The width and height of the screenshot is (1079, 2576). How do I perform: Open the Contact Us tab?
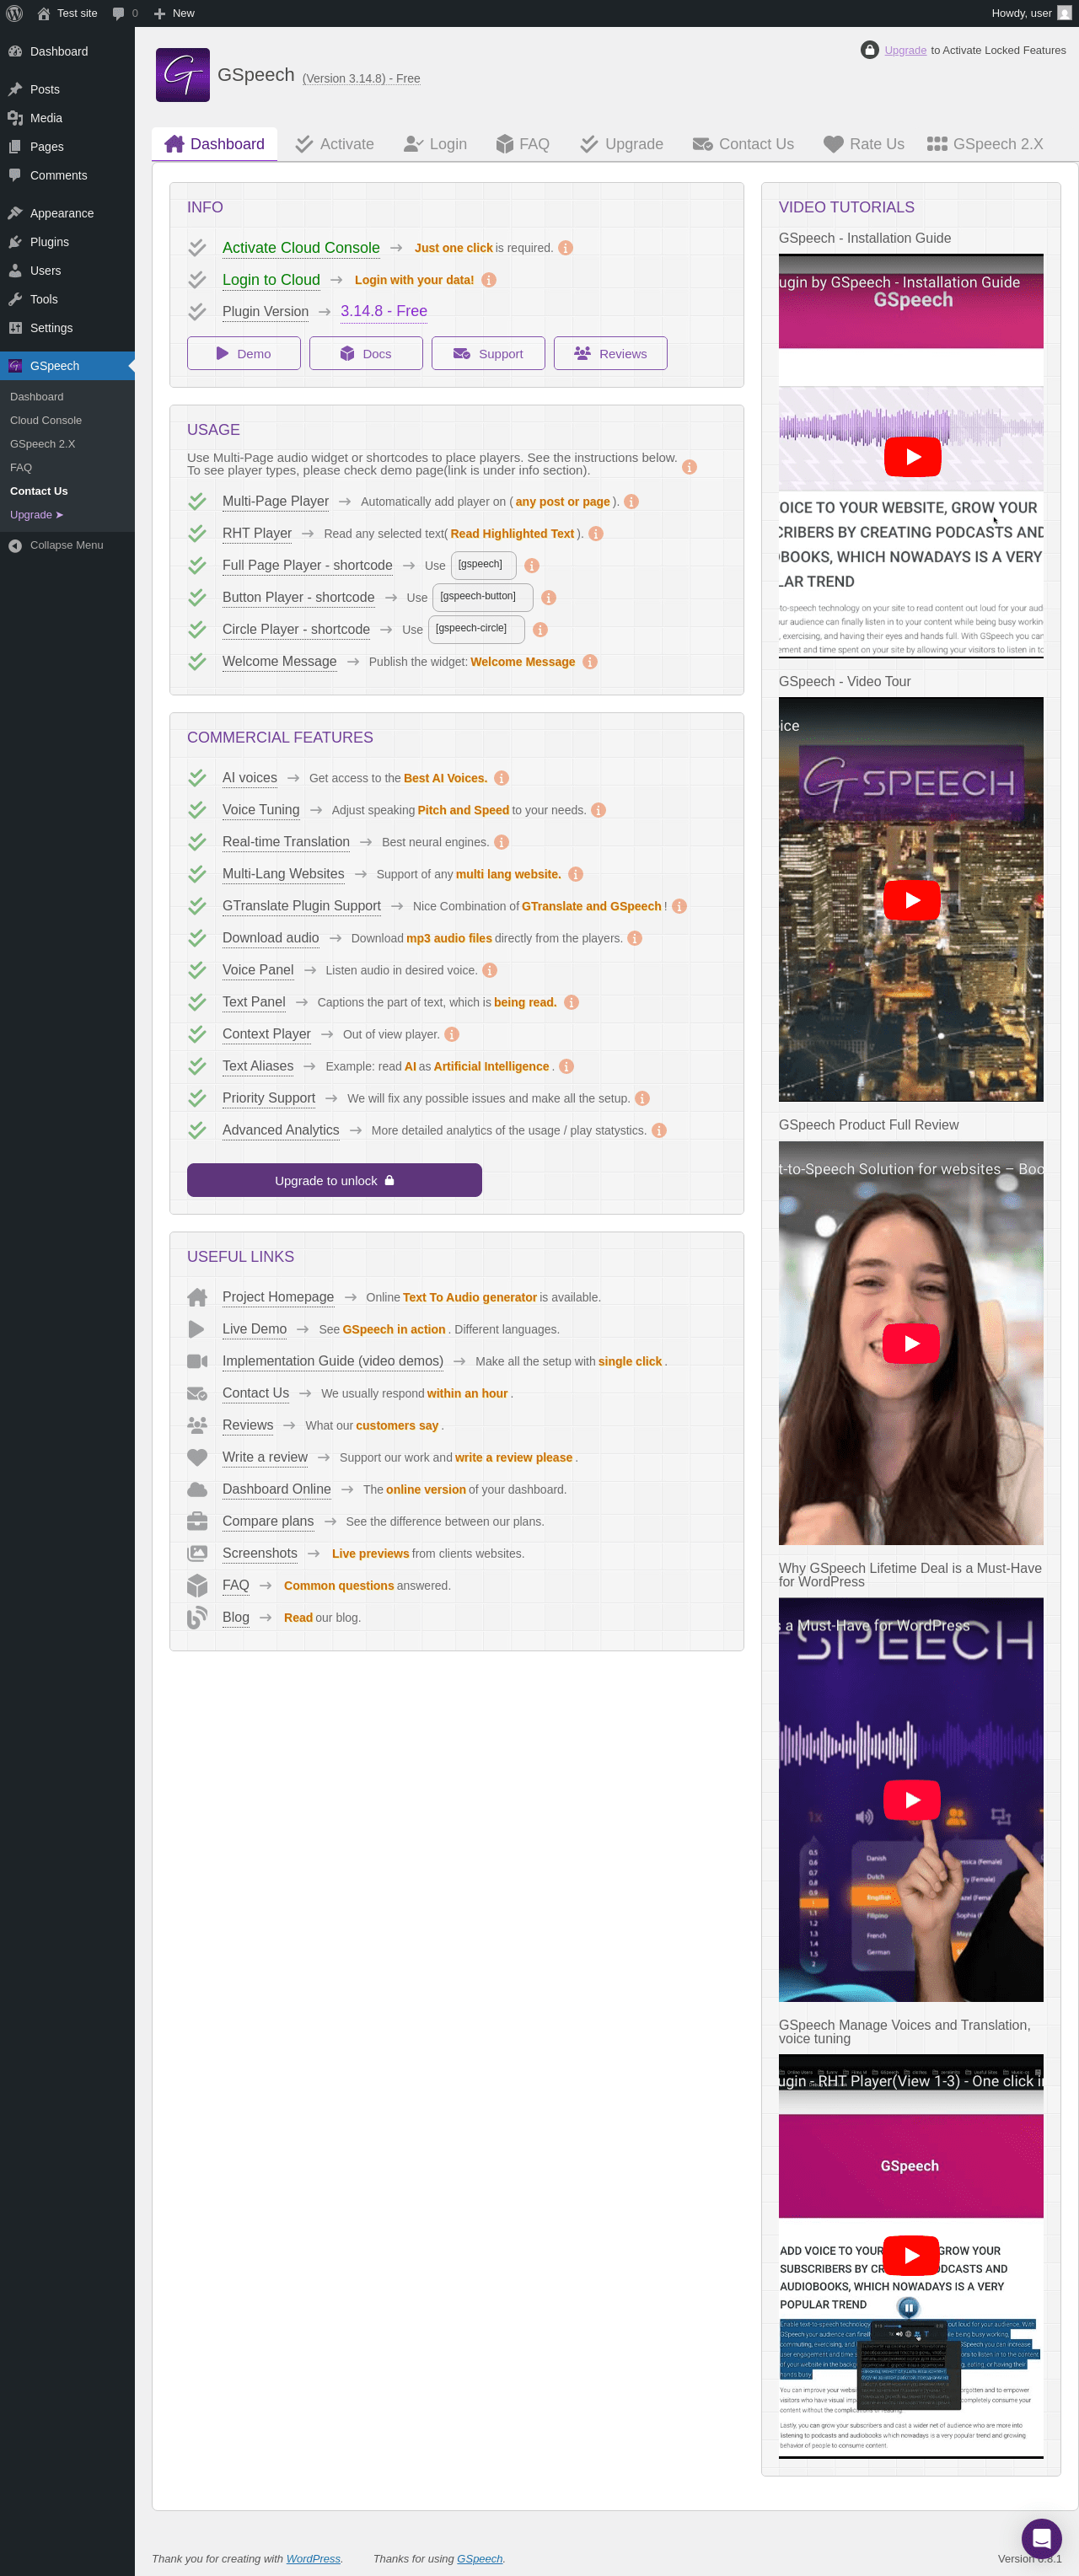tap(743, 144)
